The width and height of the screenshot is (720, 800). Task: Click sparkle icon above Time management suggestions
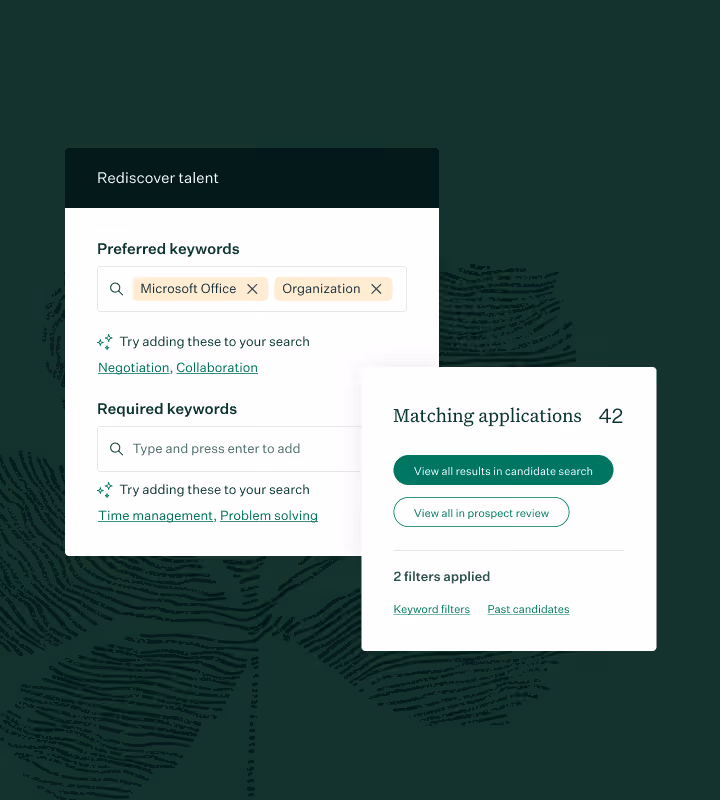(x=105, y=490)
